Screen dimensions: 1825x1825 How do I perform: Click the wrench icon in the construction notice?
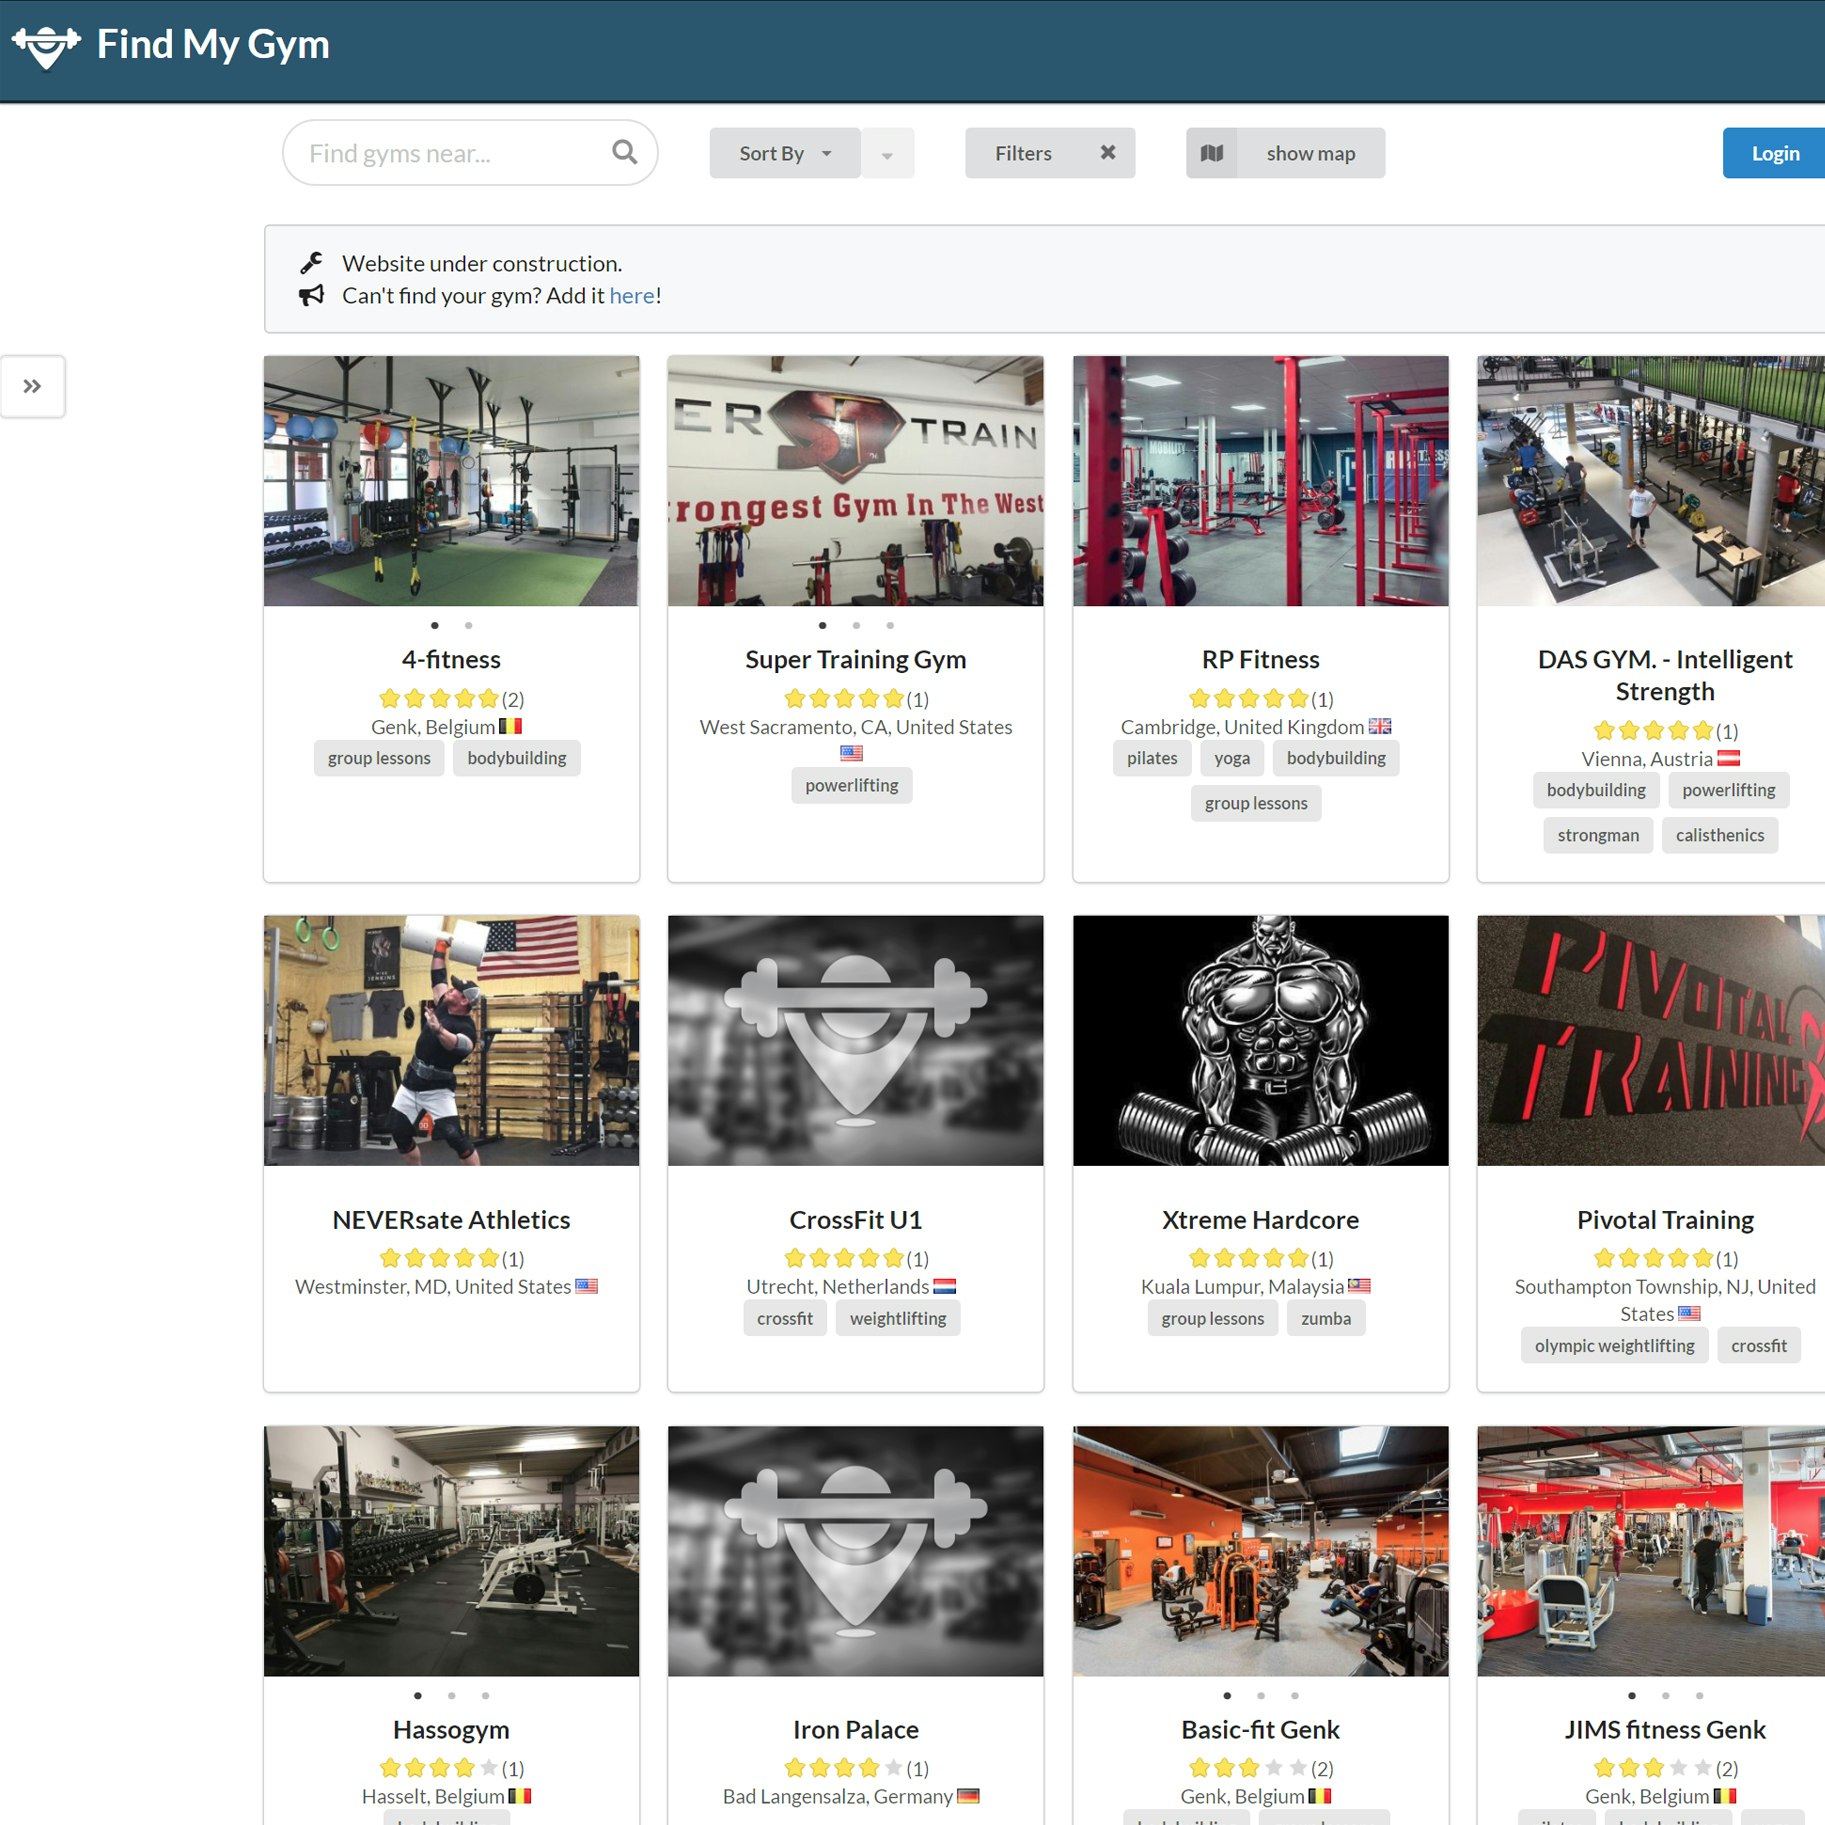(x=312, y=262)
